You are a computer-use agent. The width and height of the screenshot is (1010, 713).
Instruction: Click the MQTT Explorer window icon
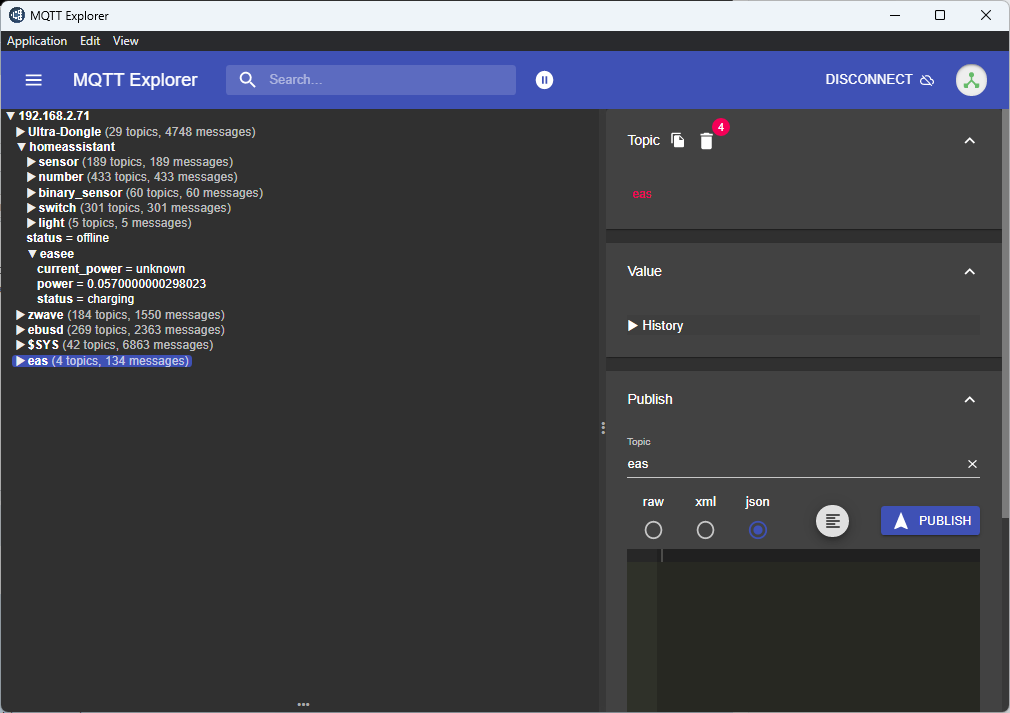17,15
